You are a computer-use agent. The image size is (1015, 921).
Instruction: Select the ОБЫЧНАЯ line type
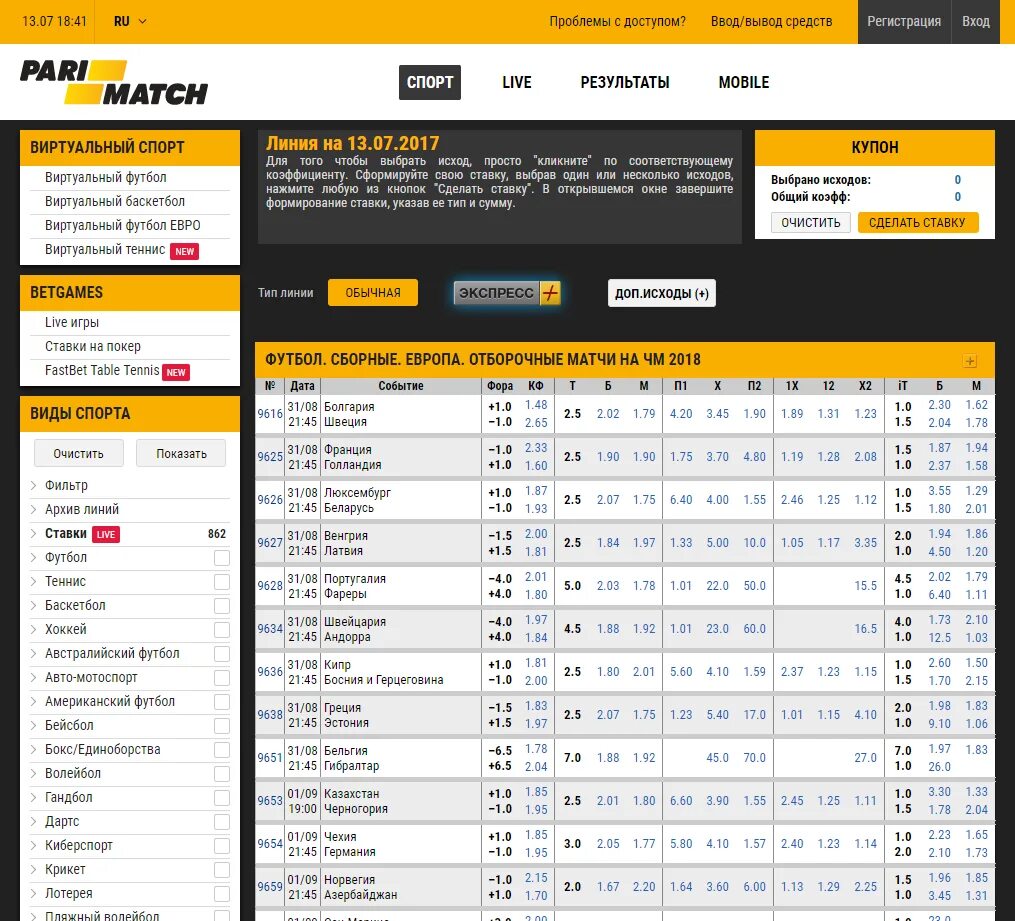373,293
